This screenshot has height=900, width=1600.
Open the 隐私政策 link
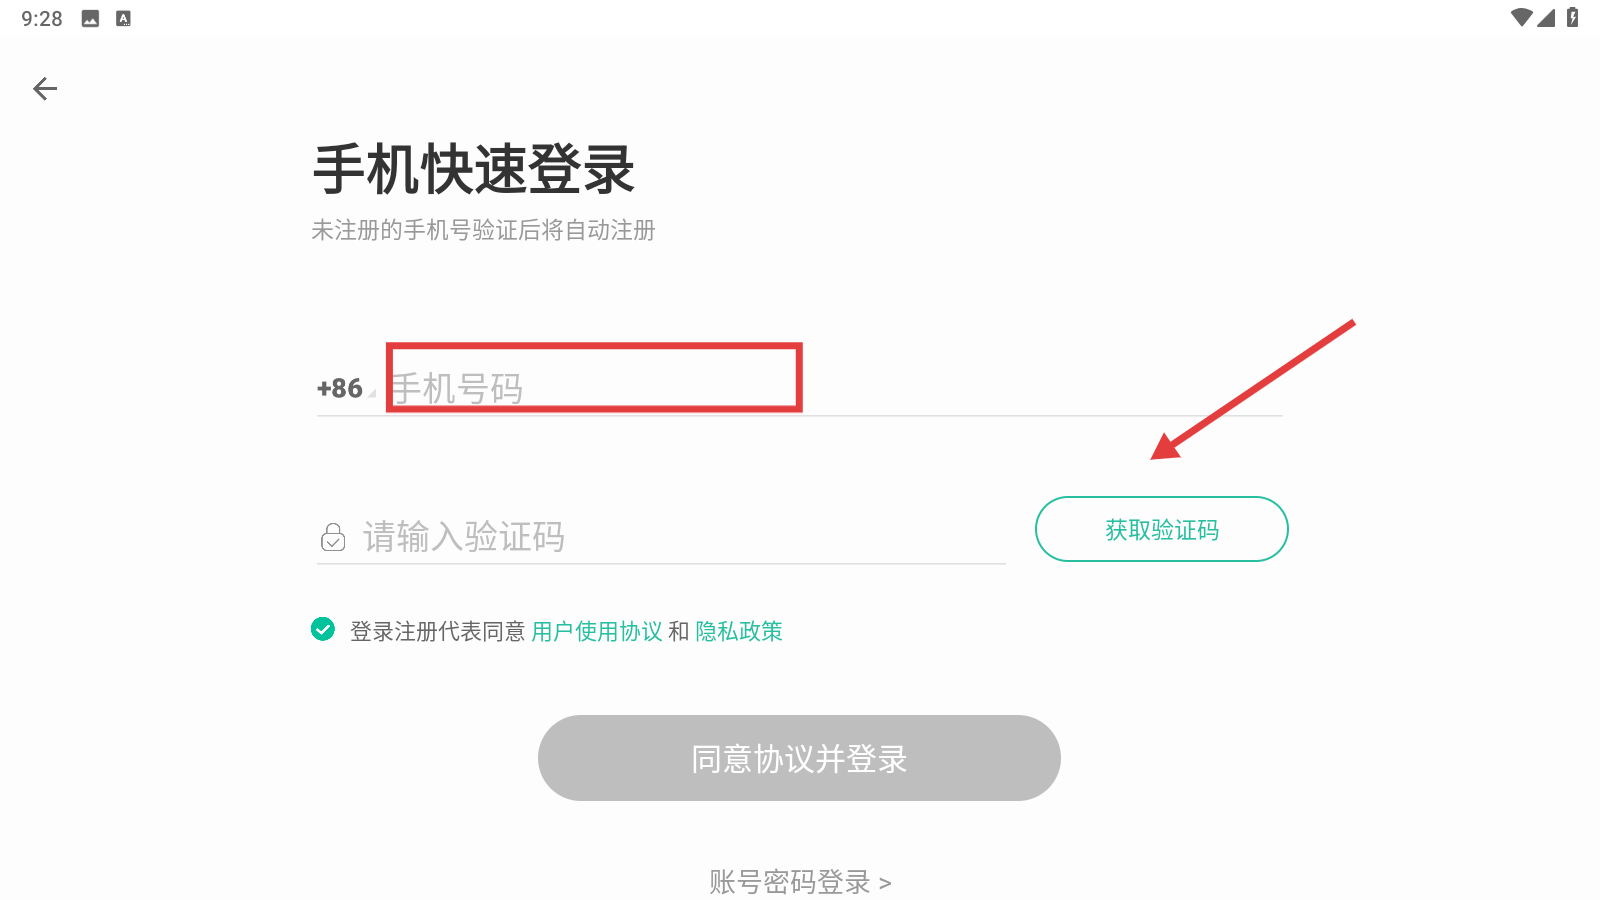(739, 631)
